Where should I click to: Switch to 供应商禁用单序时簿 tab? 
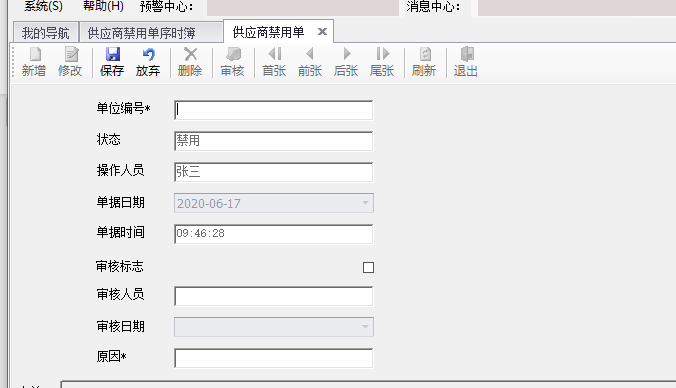pos(142,33)
